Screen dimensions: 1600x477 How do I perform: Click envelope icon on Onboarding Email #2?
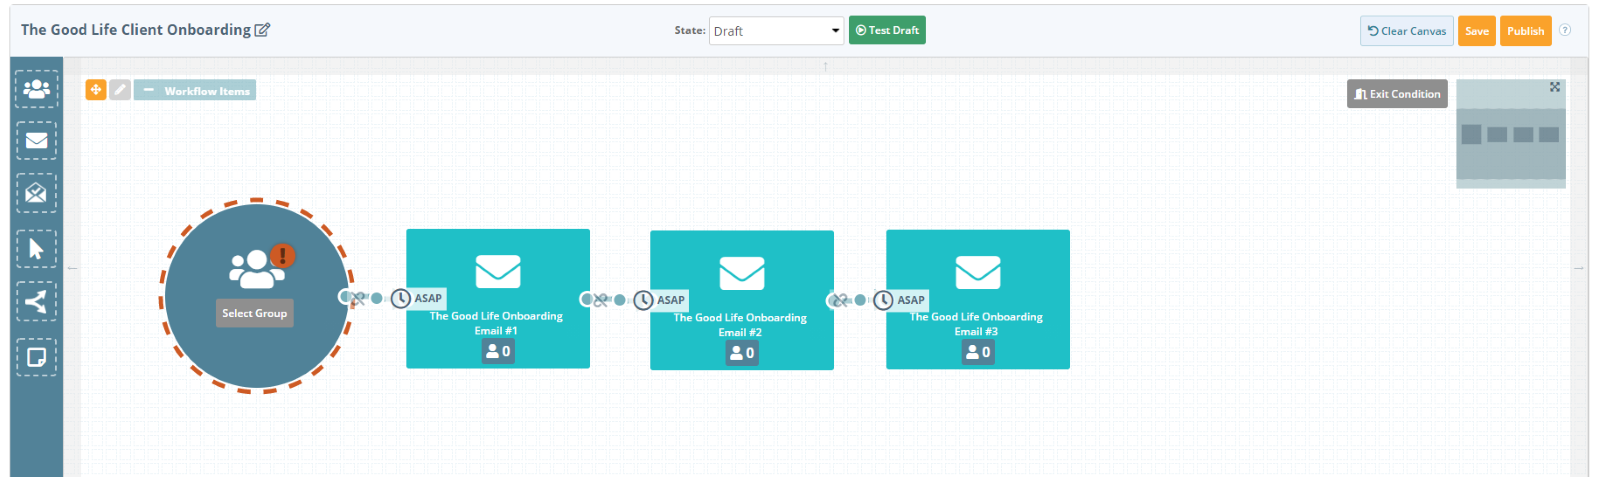(742, 273)
